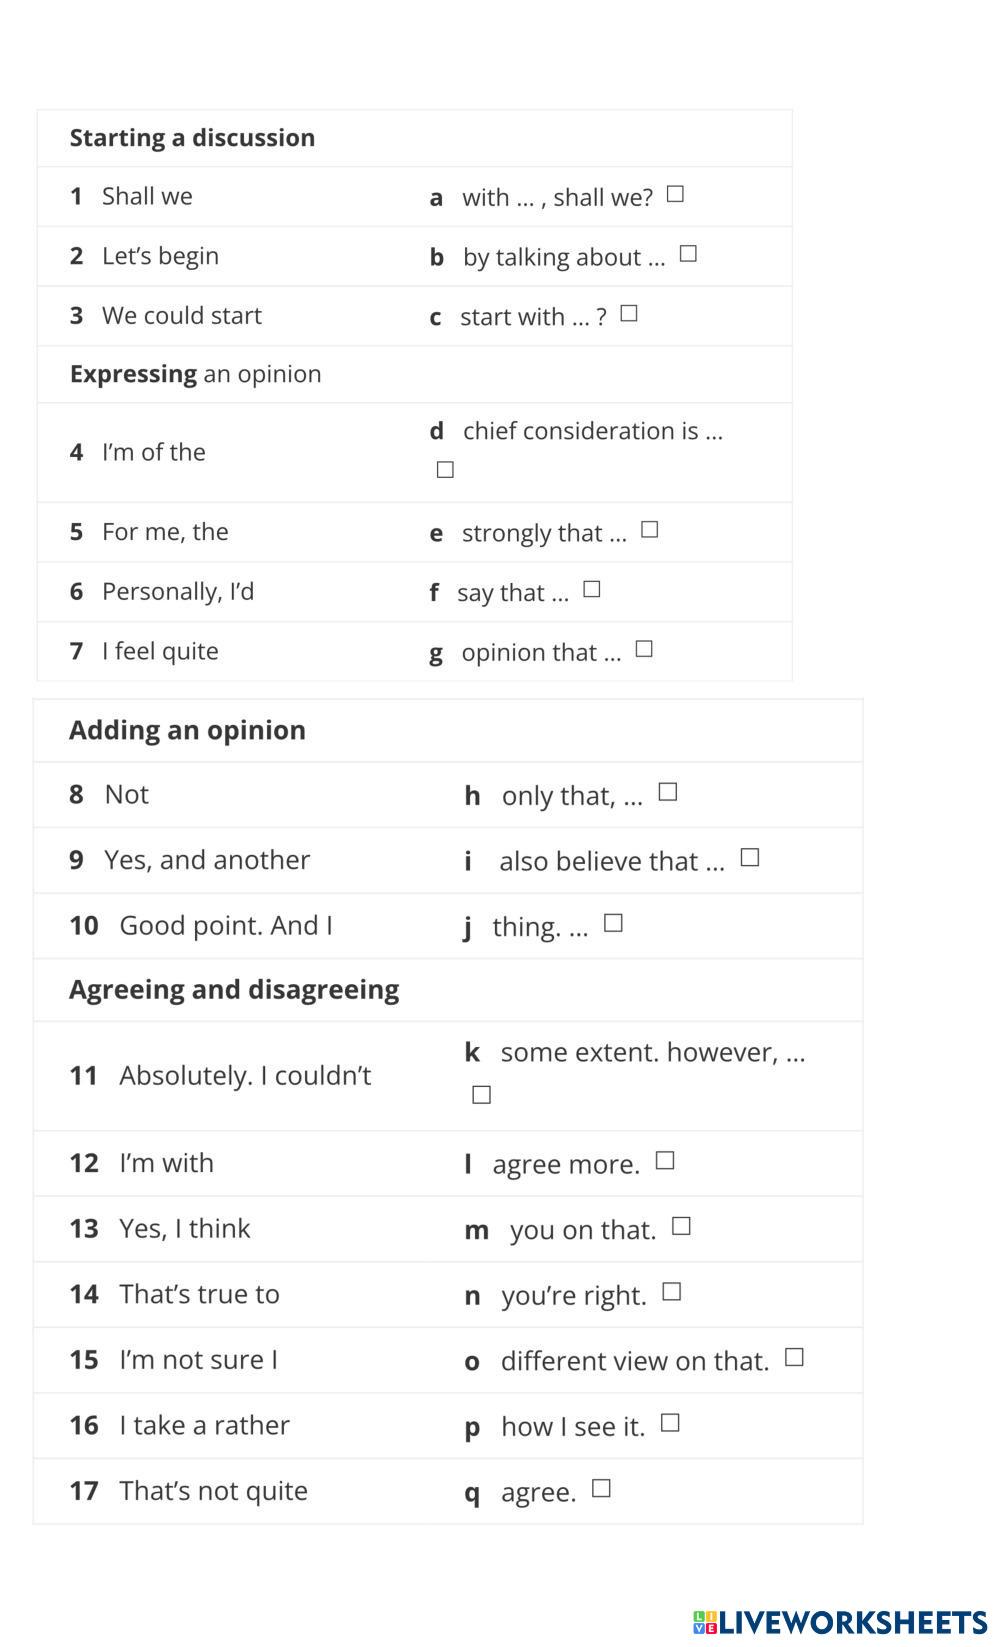Tick the box under 'chief consideration is ...'
The height and width of the screenshot is (1647, 1000).
446,469
